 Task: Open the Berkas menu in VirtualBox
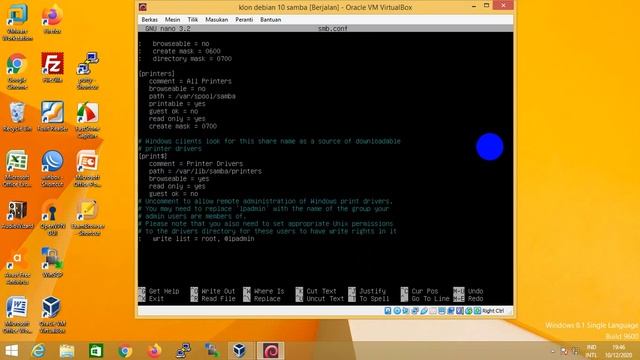pos(149,20)
